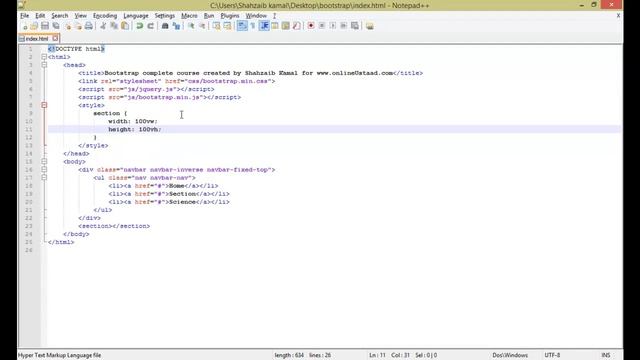Toggle Synchronize Horizontal Scrolling icon
Image resolution: width=640 pixels, height=360 pixels.
coord(227,26)
